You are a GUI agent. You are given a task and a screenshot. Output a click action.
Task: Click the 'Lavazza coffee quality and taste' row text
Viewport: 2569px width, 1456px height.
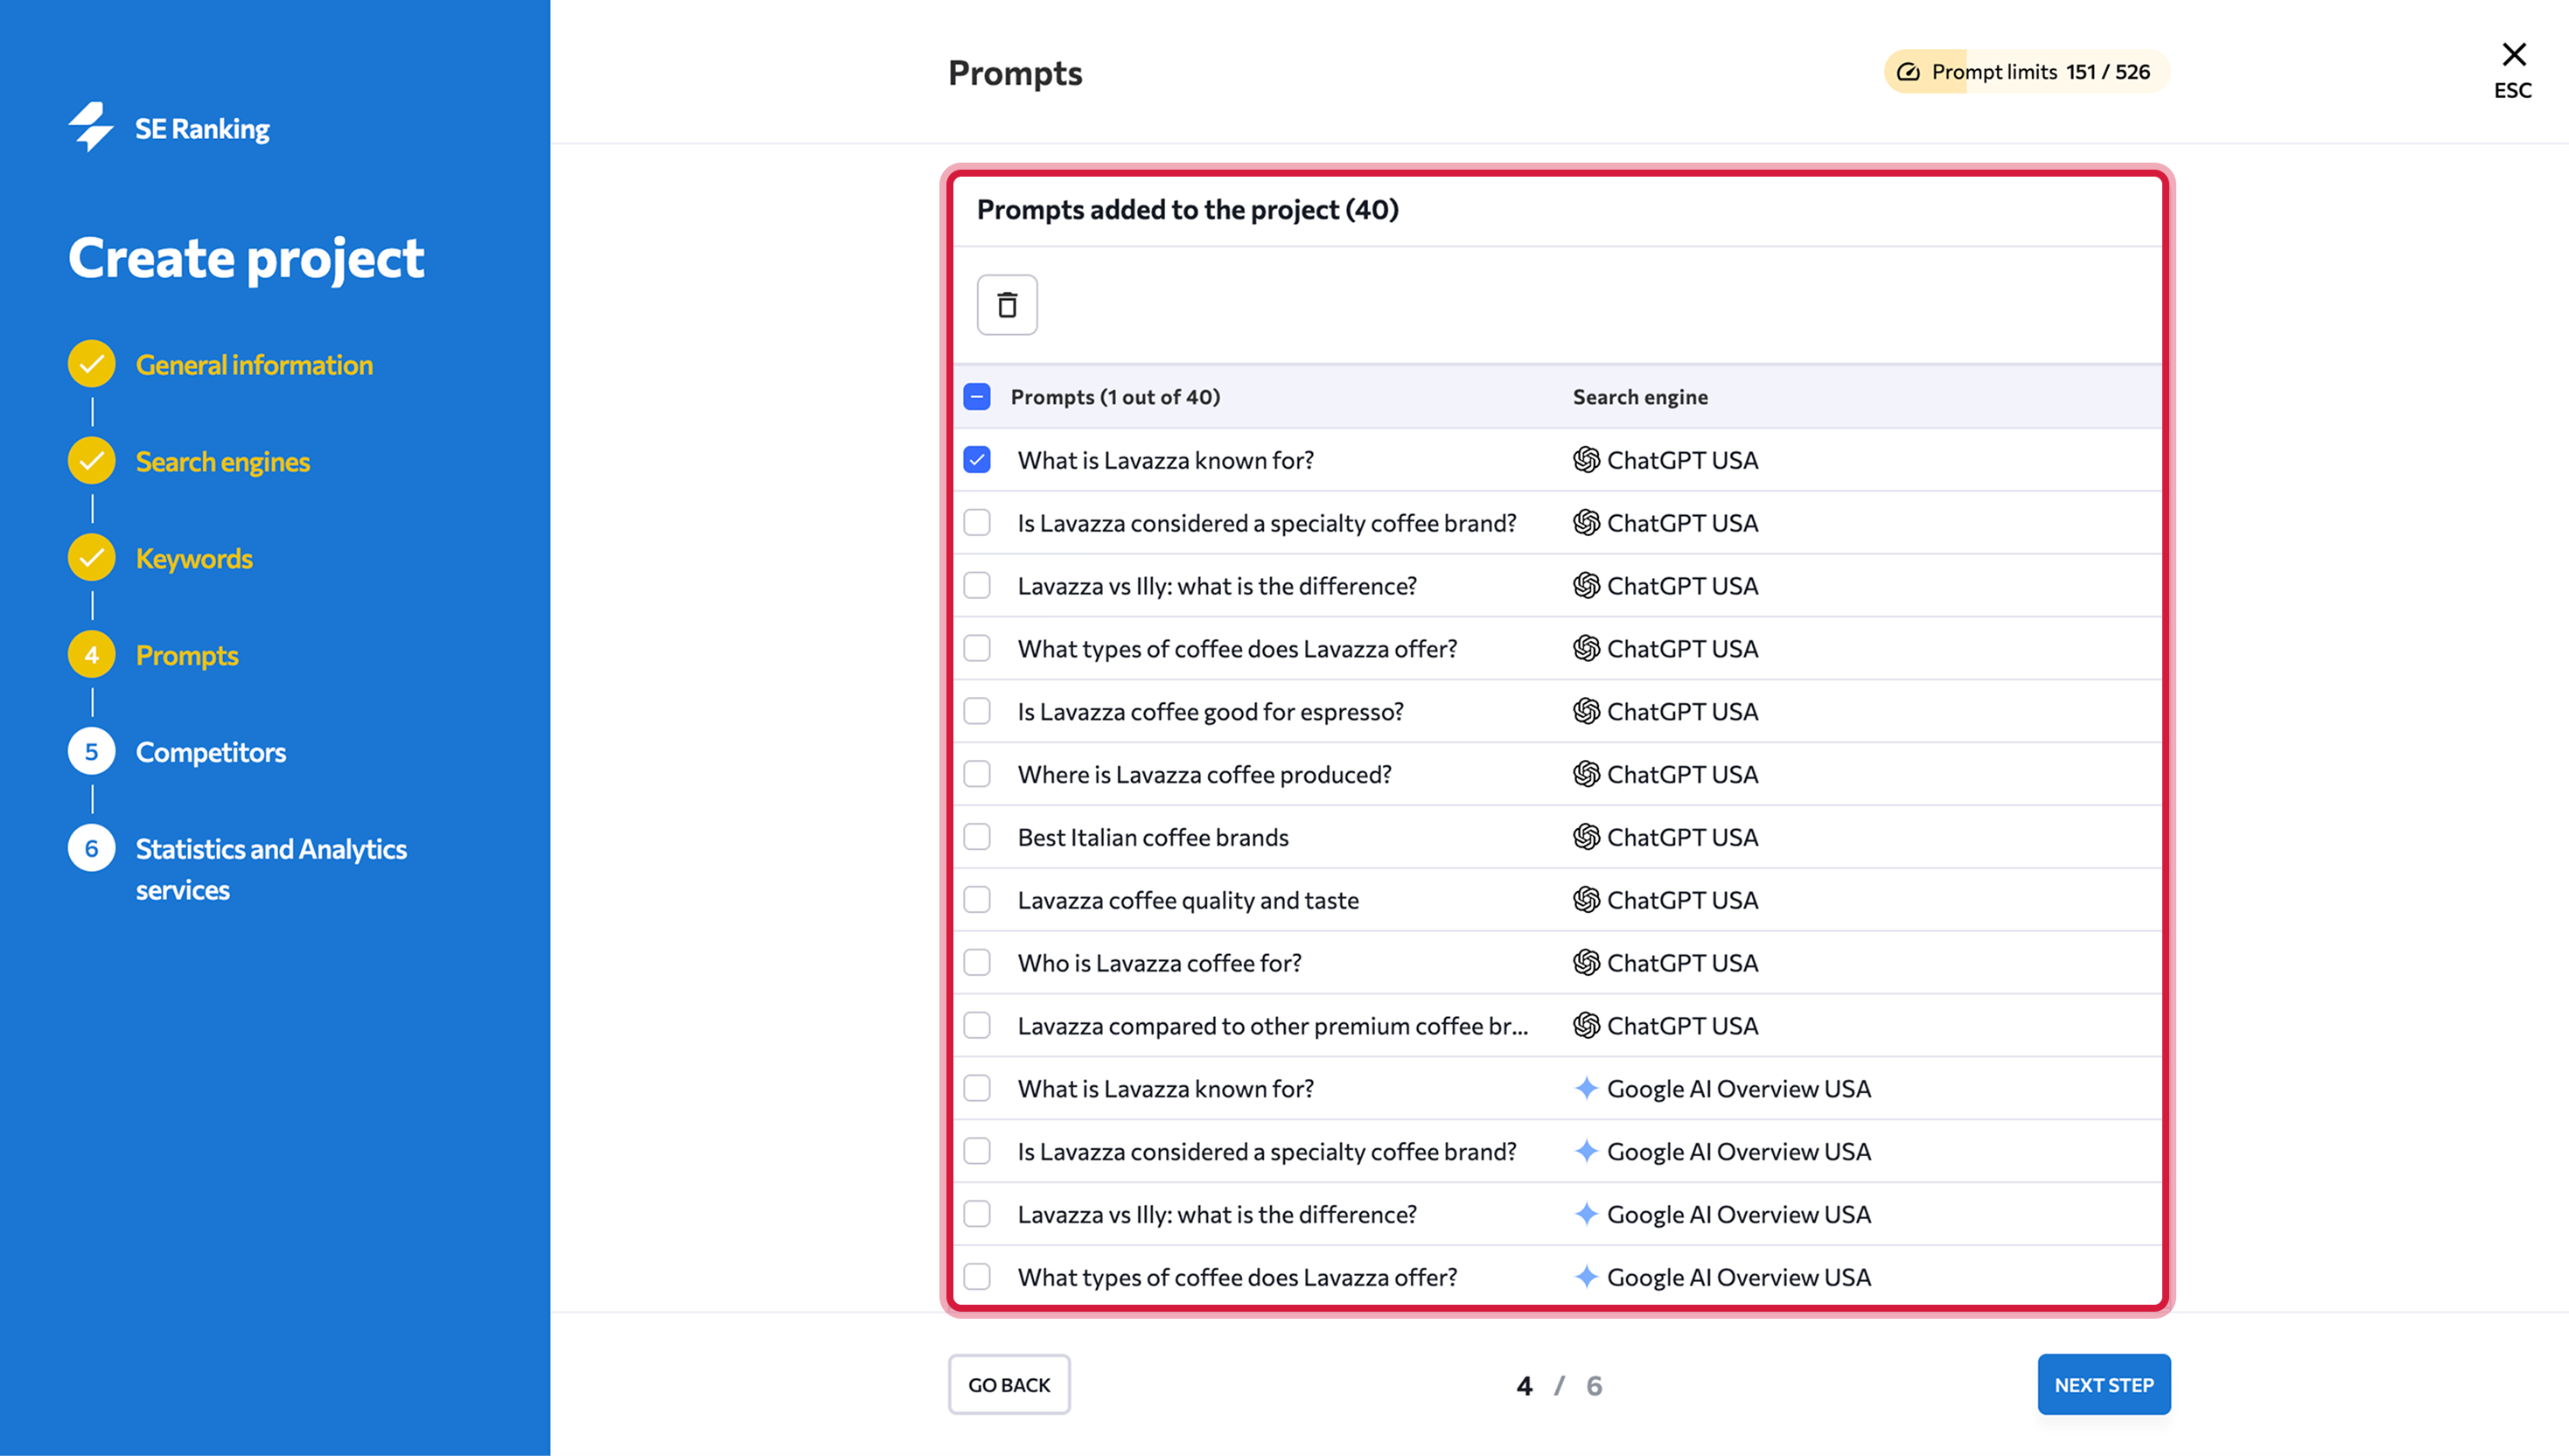tap(1188, 900)
